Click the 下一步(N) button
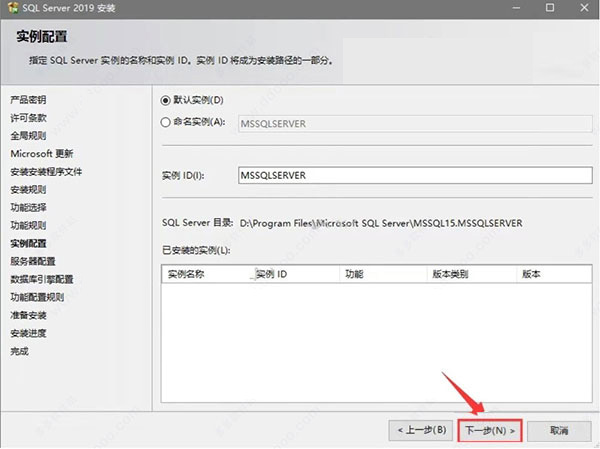Image resolution: width=600 pixels, height=449 pixels. [490, 430]
